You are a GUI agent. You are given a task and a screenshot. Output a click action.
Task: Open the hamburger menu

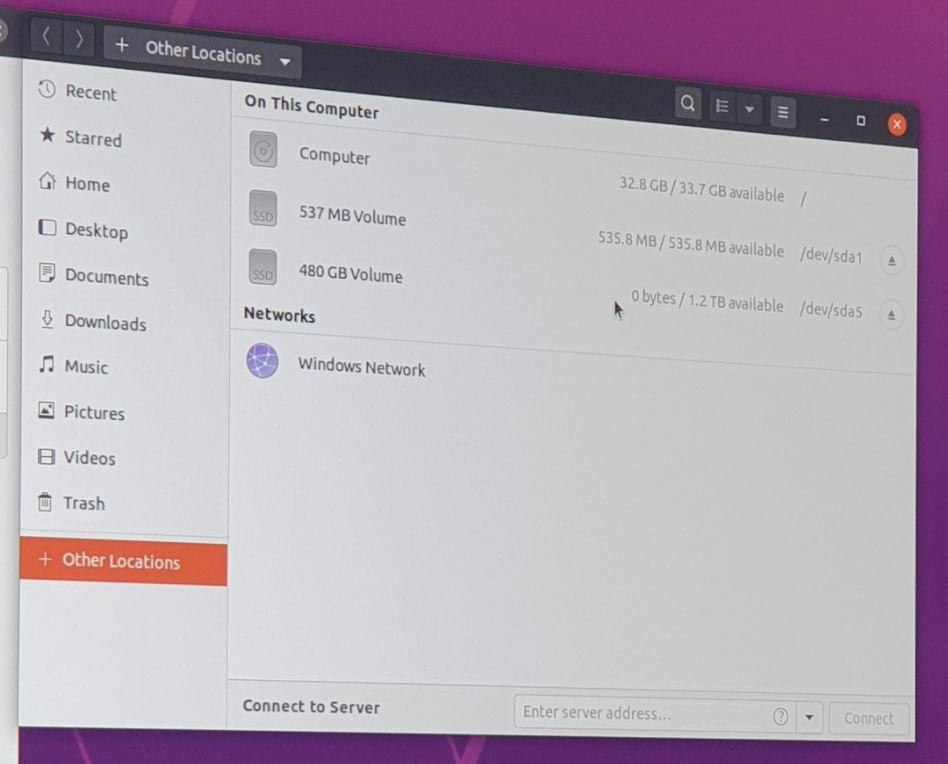[783, 112]
